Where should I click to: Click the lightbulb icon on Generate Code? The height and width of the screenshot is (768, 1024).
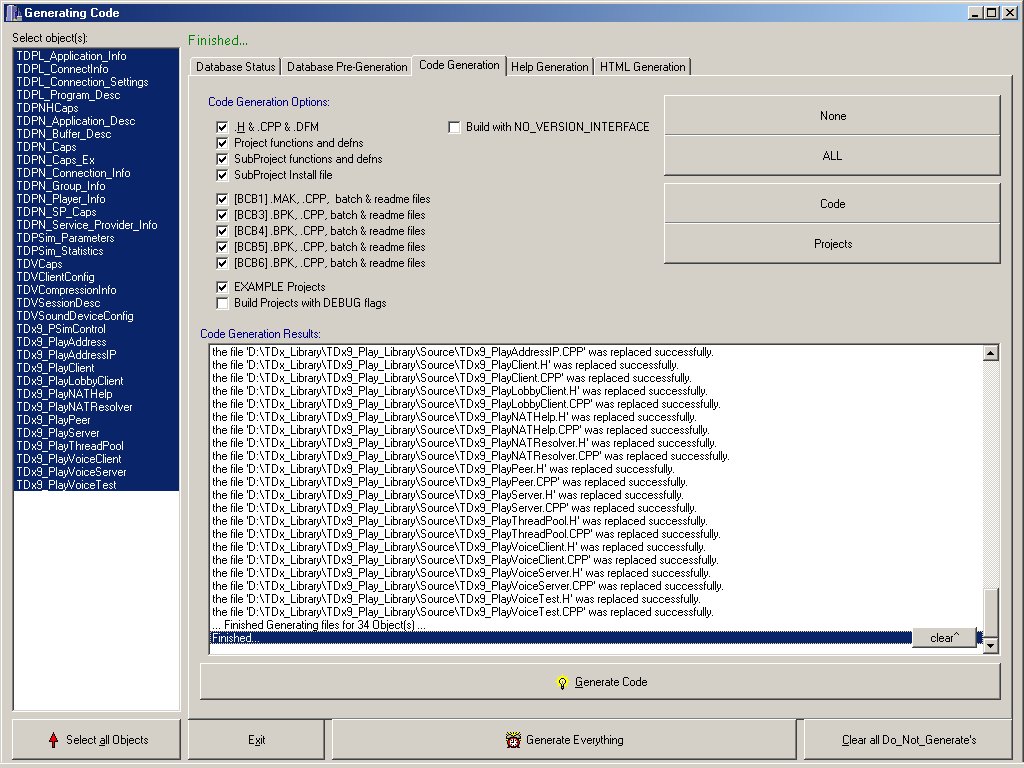(x=562, y=682)
